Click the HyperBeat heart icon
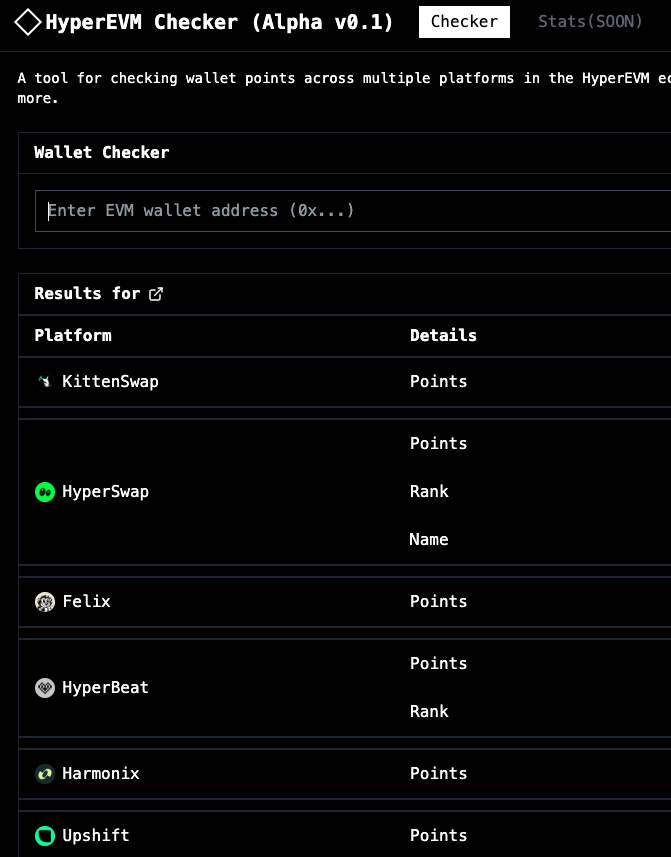This screenshot has height=857, width=671. (45, 688)
